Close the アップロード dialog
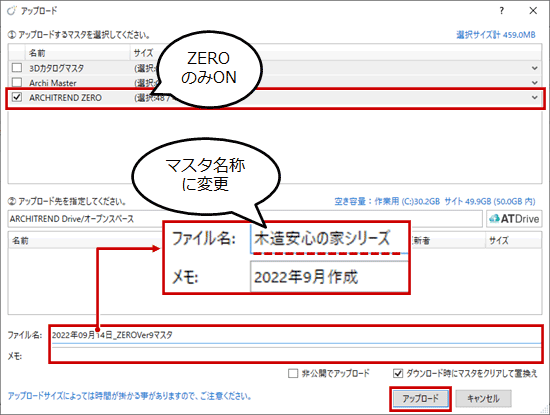 pos(533,11)
